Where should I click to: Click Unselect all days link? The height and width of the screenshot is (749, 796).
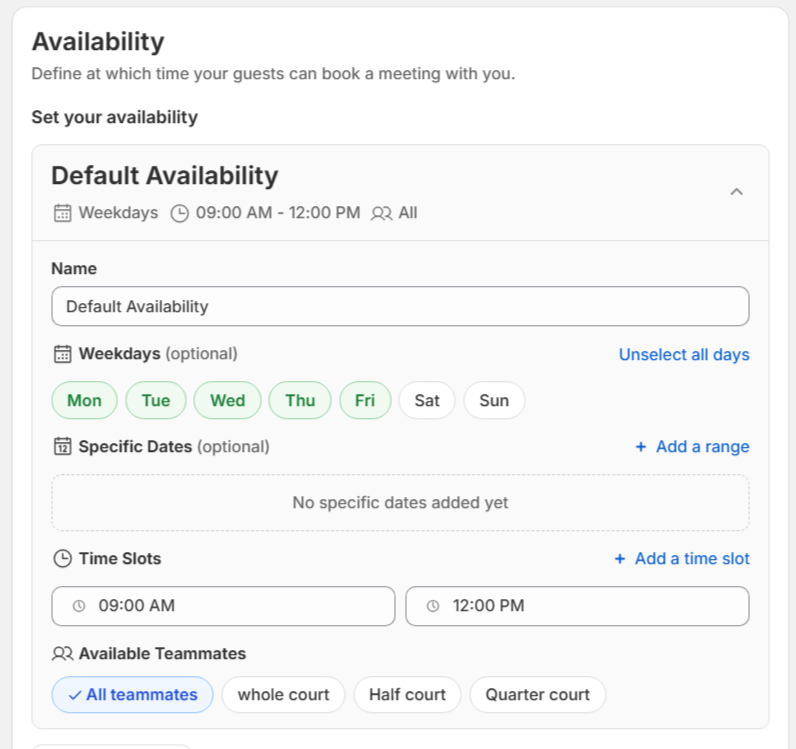[683, 355]
